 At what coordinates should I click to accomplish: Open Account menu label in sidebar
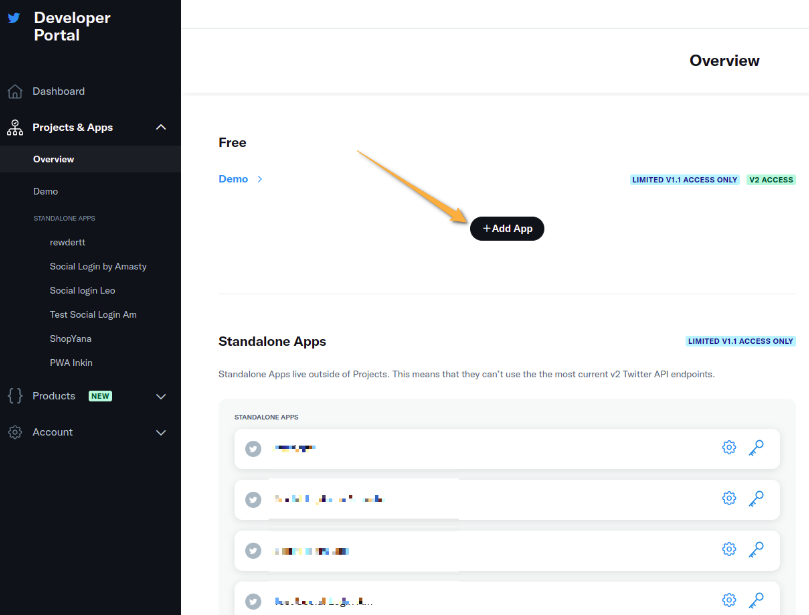[x=53, y=432]
